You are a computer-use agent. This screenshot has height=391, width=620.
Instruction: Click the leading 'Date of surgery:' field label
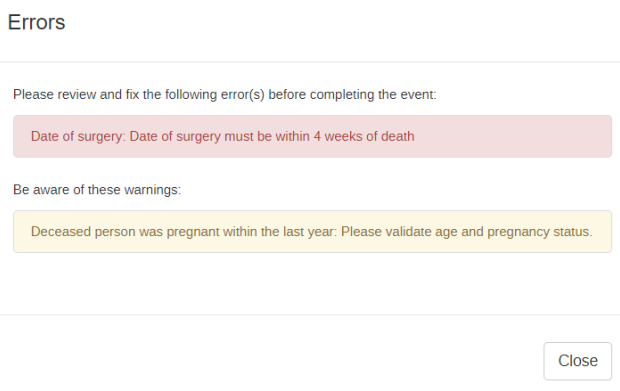[78, 136]
